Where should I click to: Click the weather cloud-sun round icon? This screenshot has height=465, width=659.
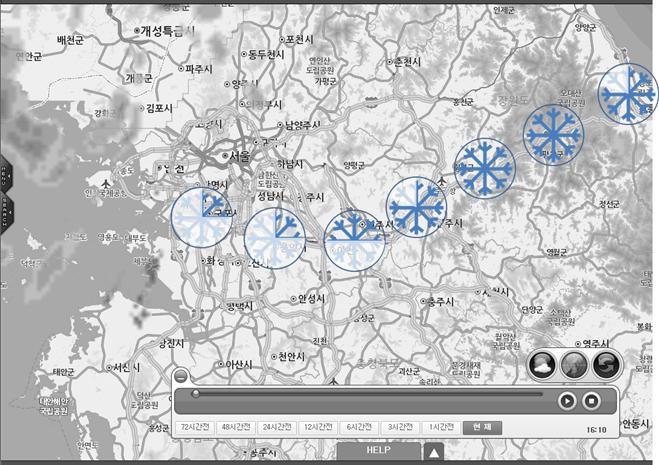544,364
